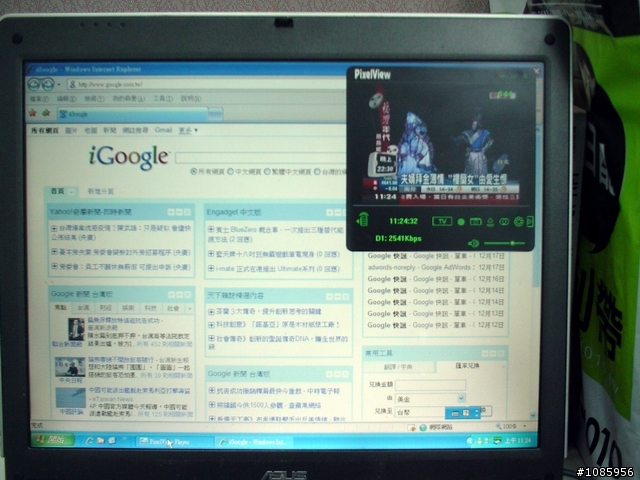The height and width of the screenshot is (480, 640).
Task: Click the 圖片 link in Google top bar
Action: (x=71, y=130)
